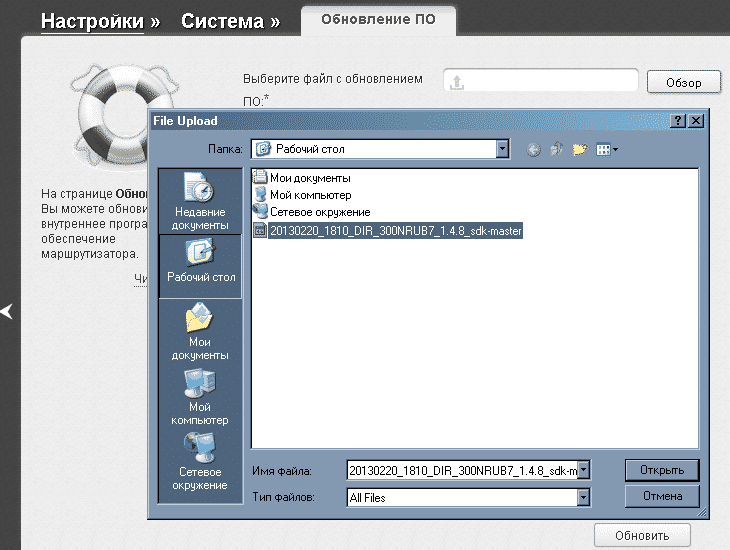Image resolution: width=730 pixels, height=550 pixels.
Task: Open Мои документы in places bar
Action: click(200, 332)
